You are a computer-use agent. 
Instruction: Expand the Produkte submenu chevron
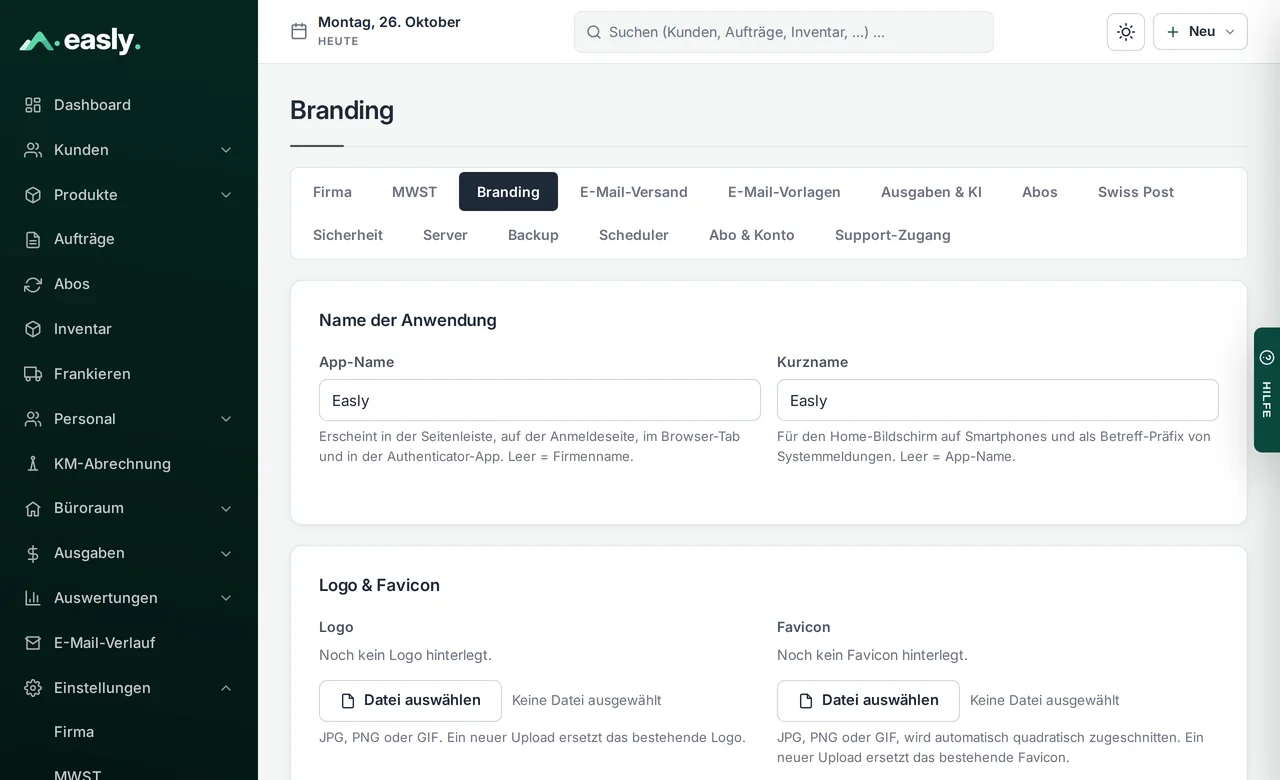tap(226, 195)
